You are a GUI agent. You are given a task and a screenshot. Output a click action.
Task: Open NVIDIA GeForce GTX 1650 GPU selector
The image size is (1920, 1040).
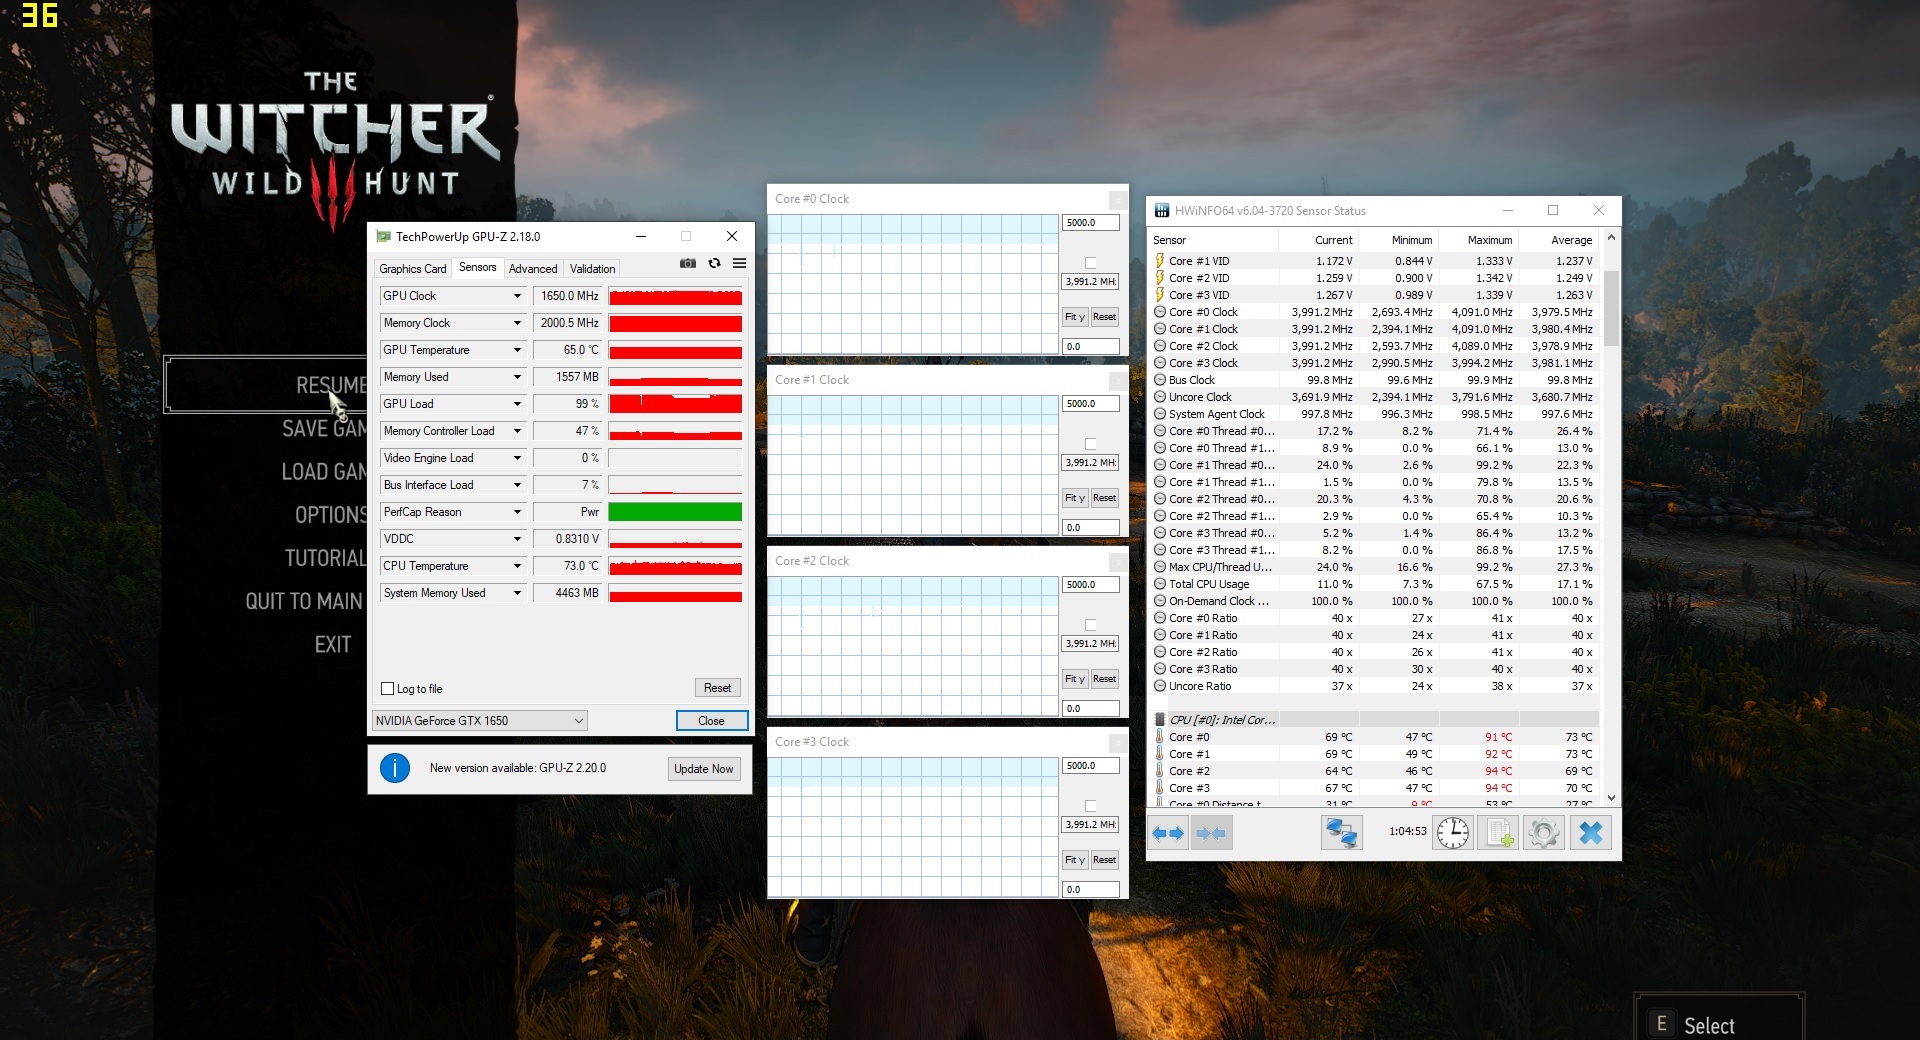(480, 721)
